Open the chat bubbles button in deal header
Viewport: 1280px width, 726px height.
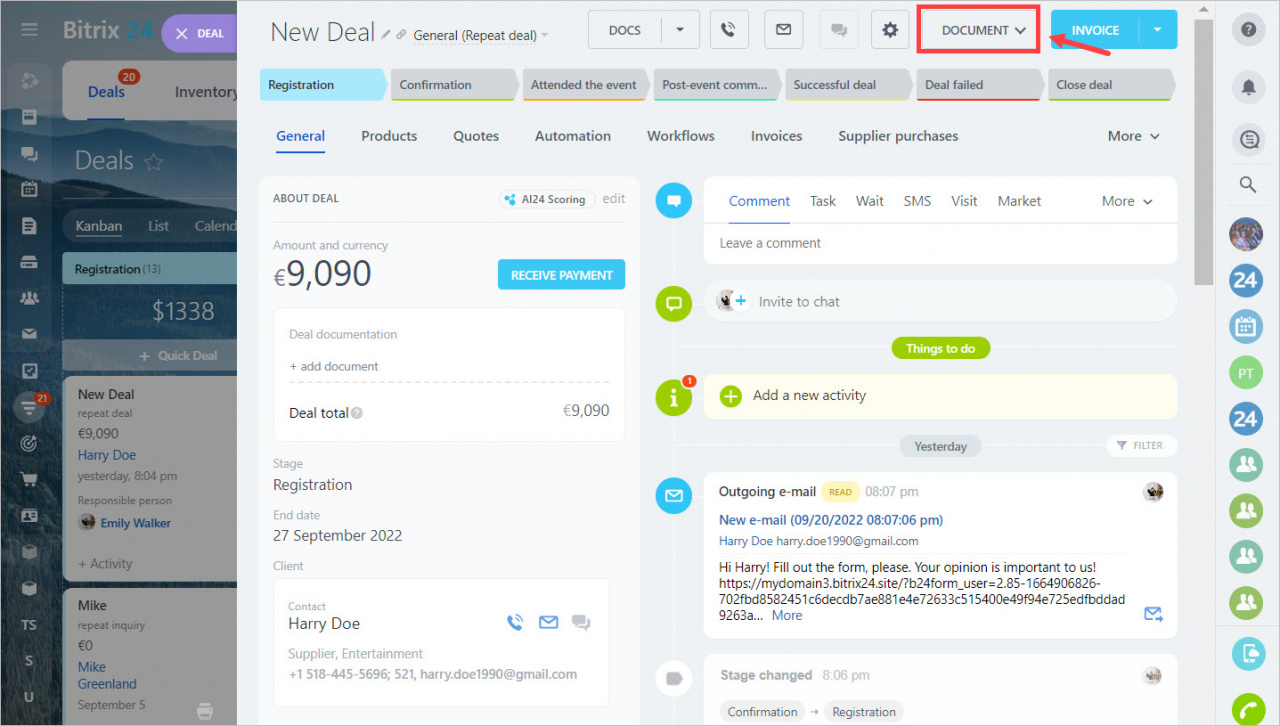837,30
